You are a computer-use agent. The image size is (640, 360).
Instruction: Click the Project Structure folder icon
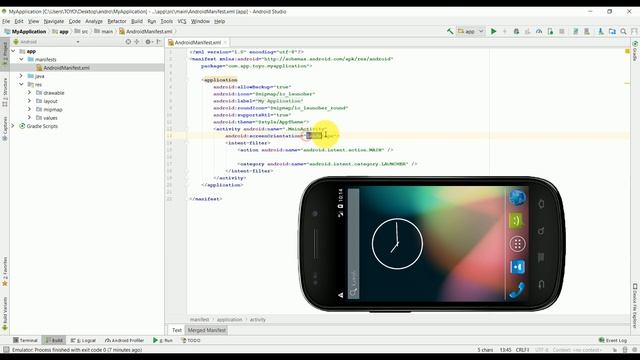pyautogui.click(x=612, y=31)
